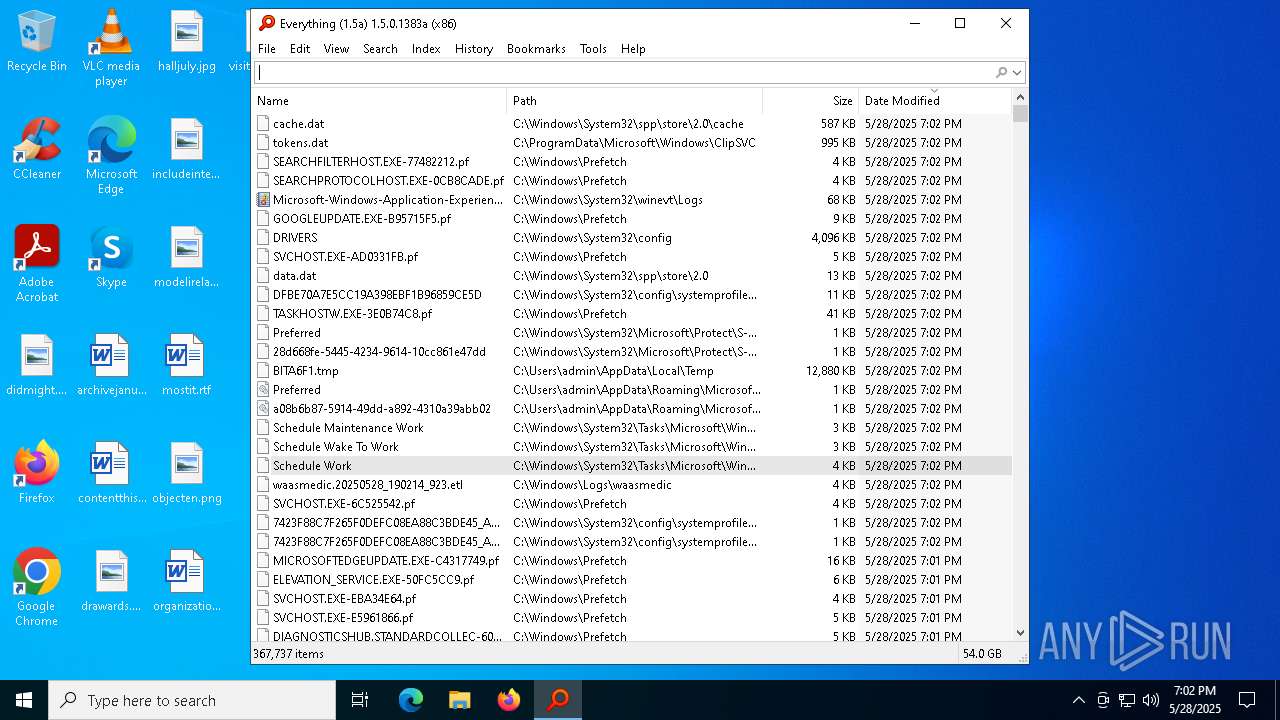This screenshot has height=720, width=1280.
Task: Click the 54.0 GB status bar entry
Action: tap(981, 653)
